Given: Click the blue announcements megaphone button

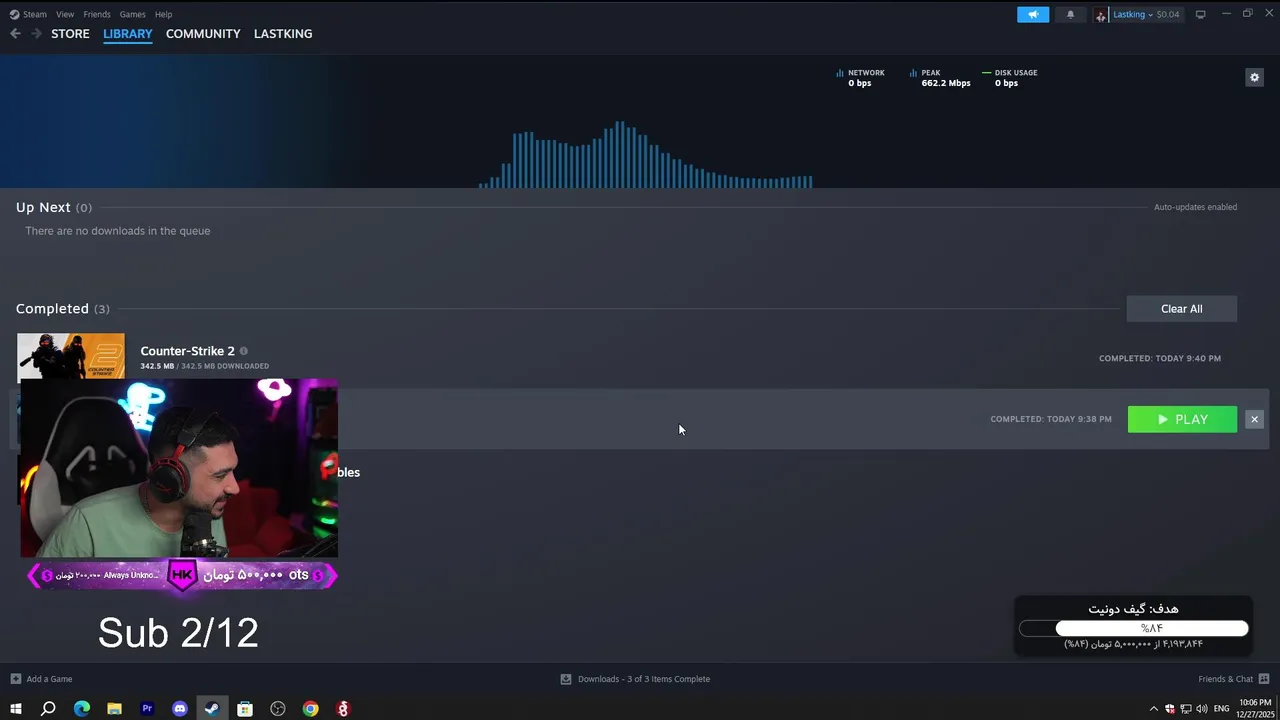Looking at the screenshot, I should [1033, 14].
